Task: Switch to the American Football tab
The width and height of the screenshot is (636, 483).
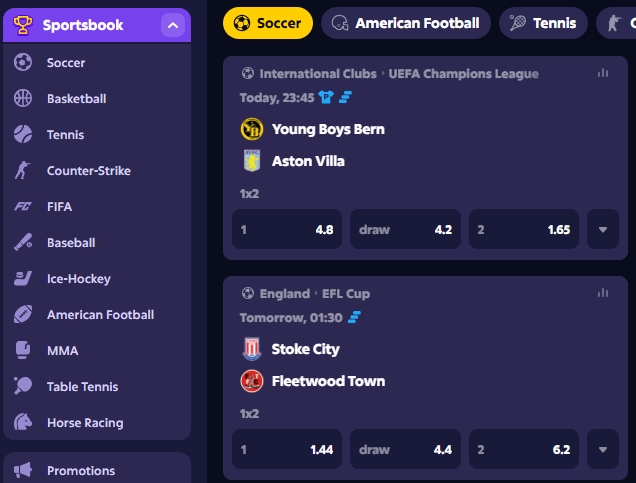Action: click(x=405, y=23)
